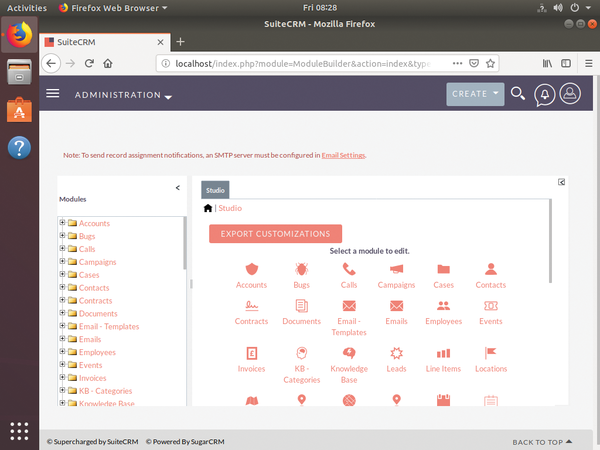Viewport: 600px width, 450px height.
Task: Expand the Contacts folder in tree
Action: coord(62,287)
